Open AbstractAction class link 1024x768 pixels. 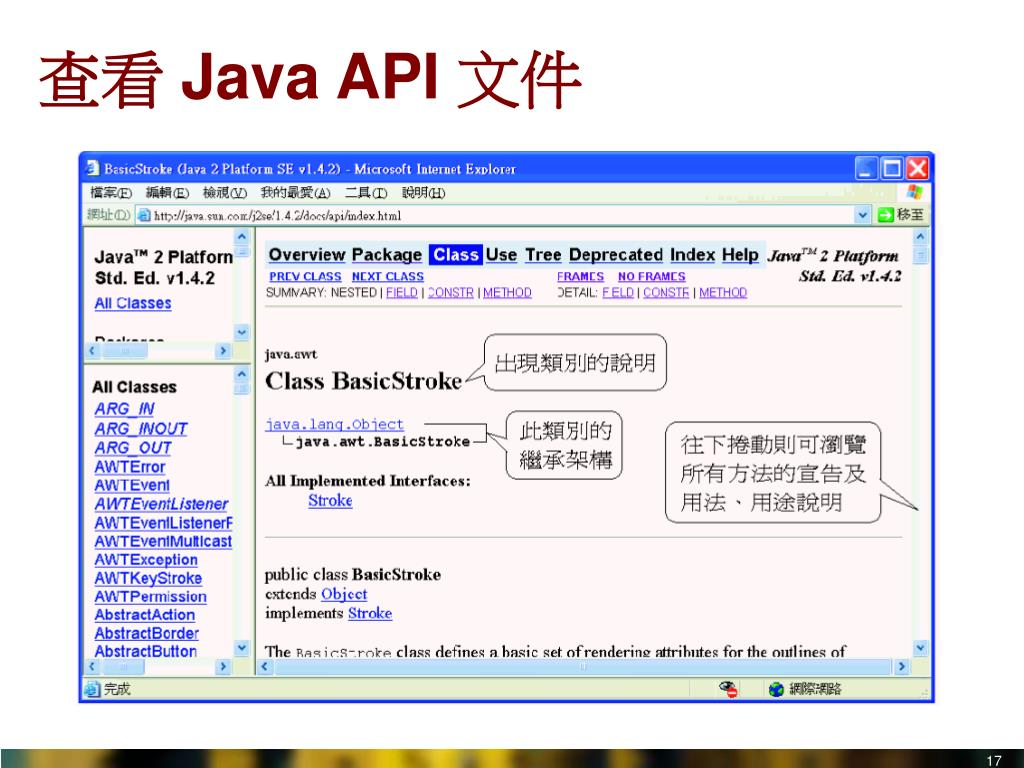coord(144,615)
